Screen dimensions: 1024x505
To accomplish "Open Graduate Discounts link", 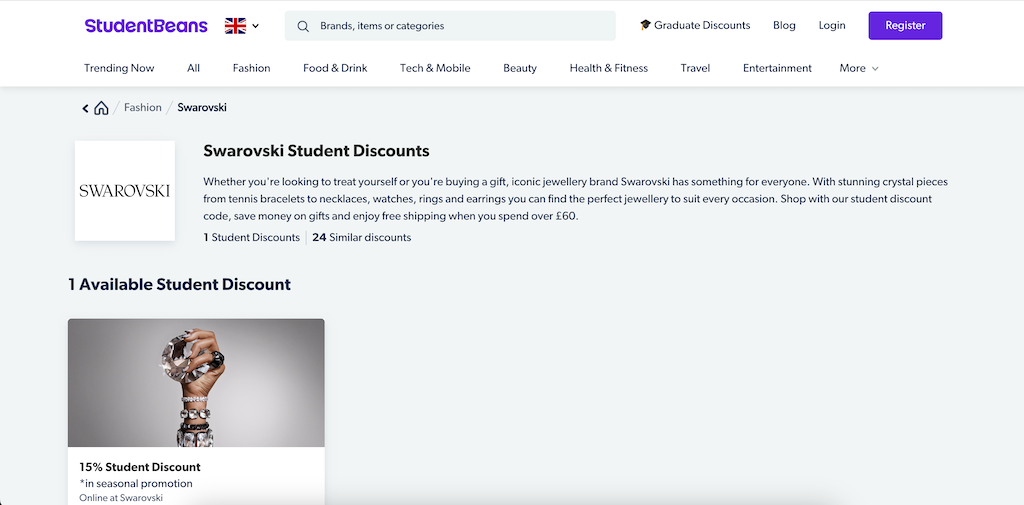I will (695, 25).
